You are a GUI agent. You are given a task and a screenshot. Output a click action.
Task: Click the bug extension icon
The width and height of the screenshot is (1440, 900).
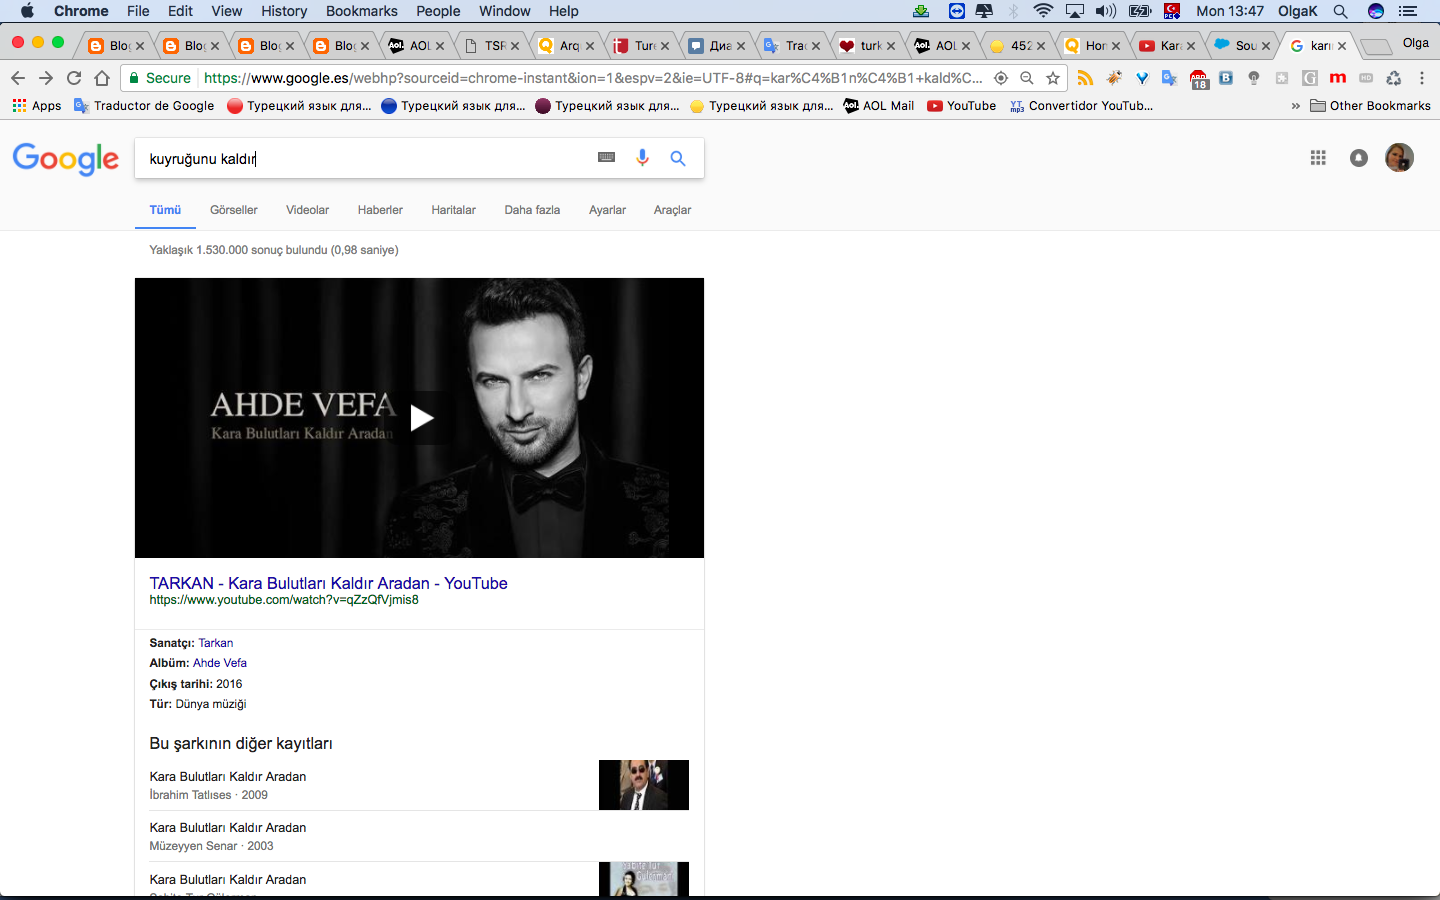[1114, 78]
